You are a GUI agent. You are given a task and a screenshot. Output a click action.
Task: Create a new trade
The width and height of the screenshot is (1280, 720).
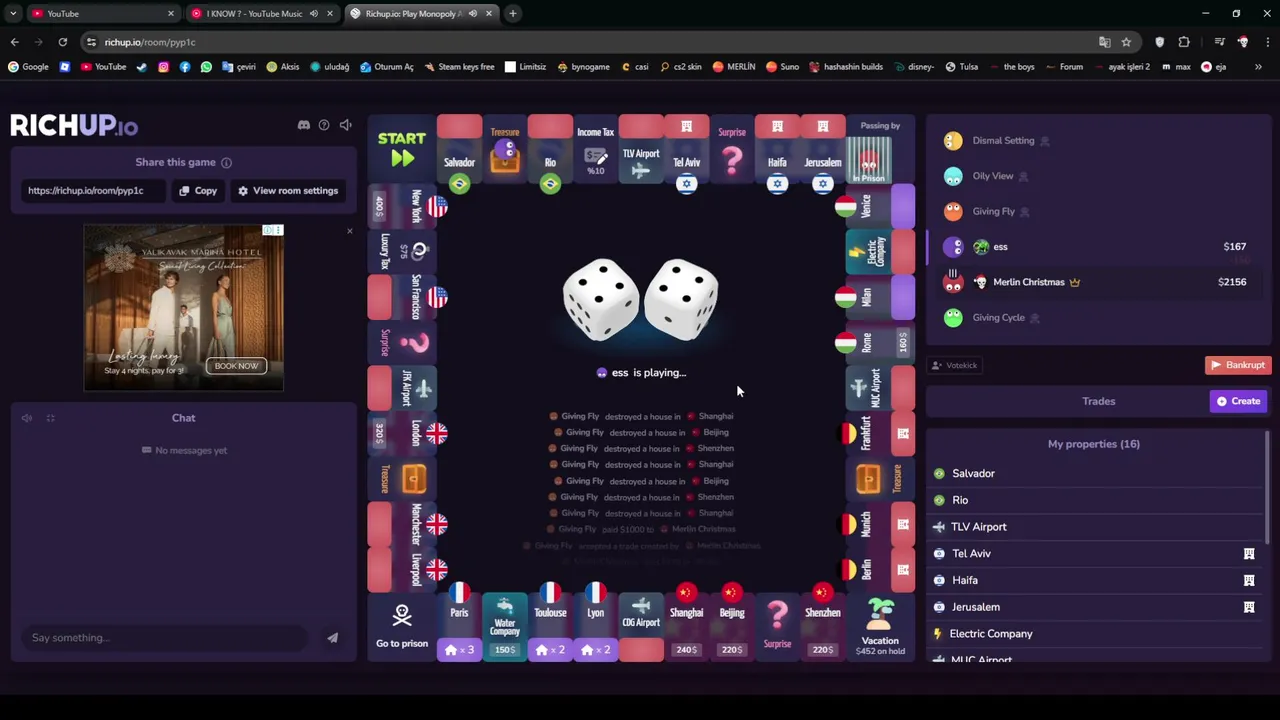1239,401
